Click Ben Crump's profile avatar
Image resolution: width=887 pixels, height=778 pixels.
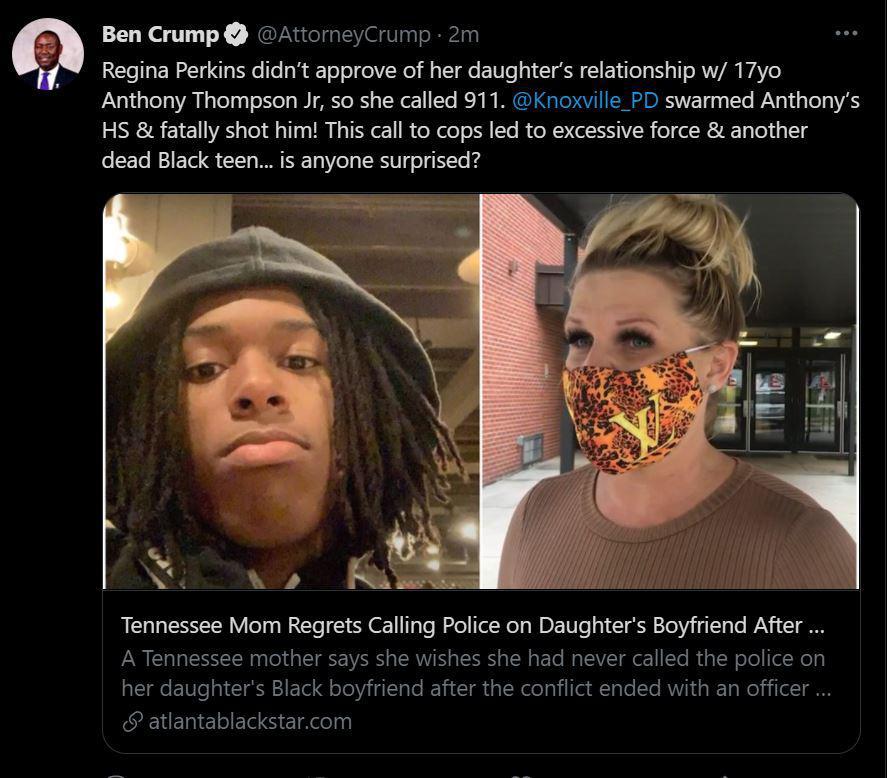[48, 54]
